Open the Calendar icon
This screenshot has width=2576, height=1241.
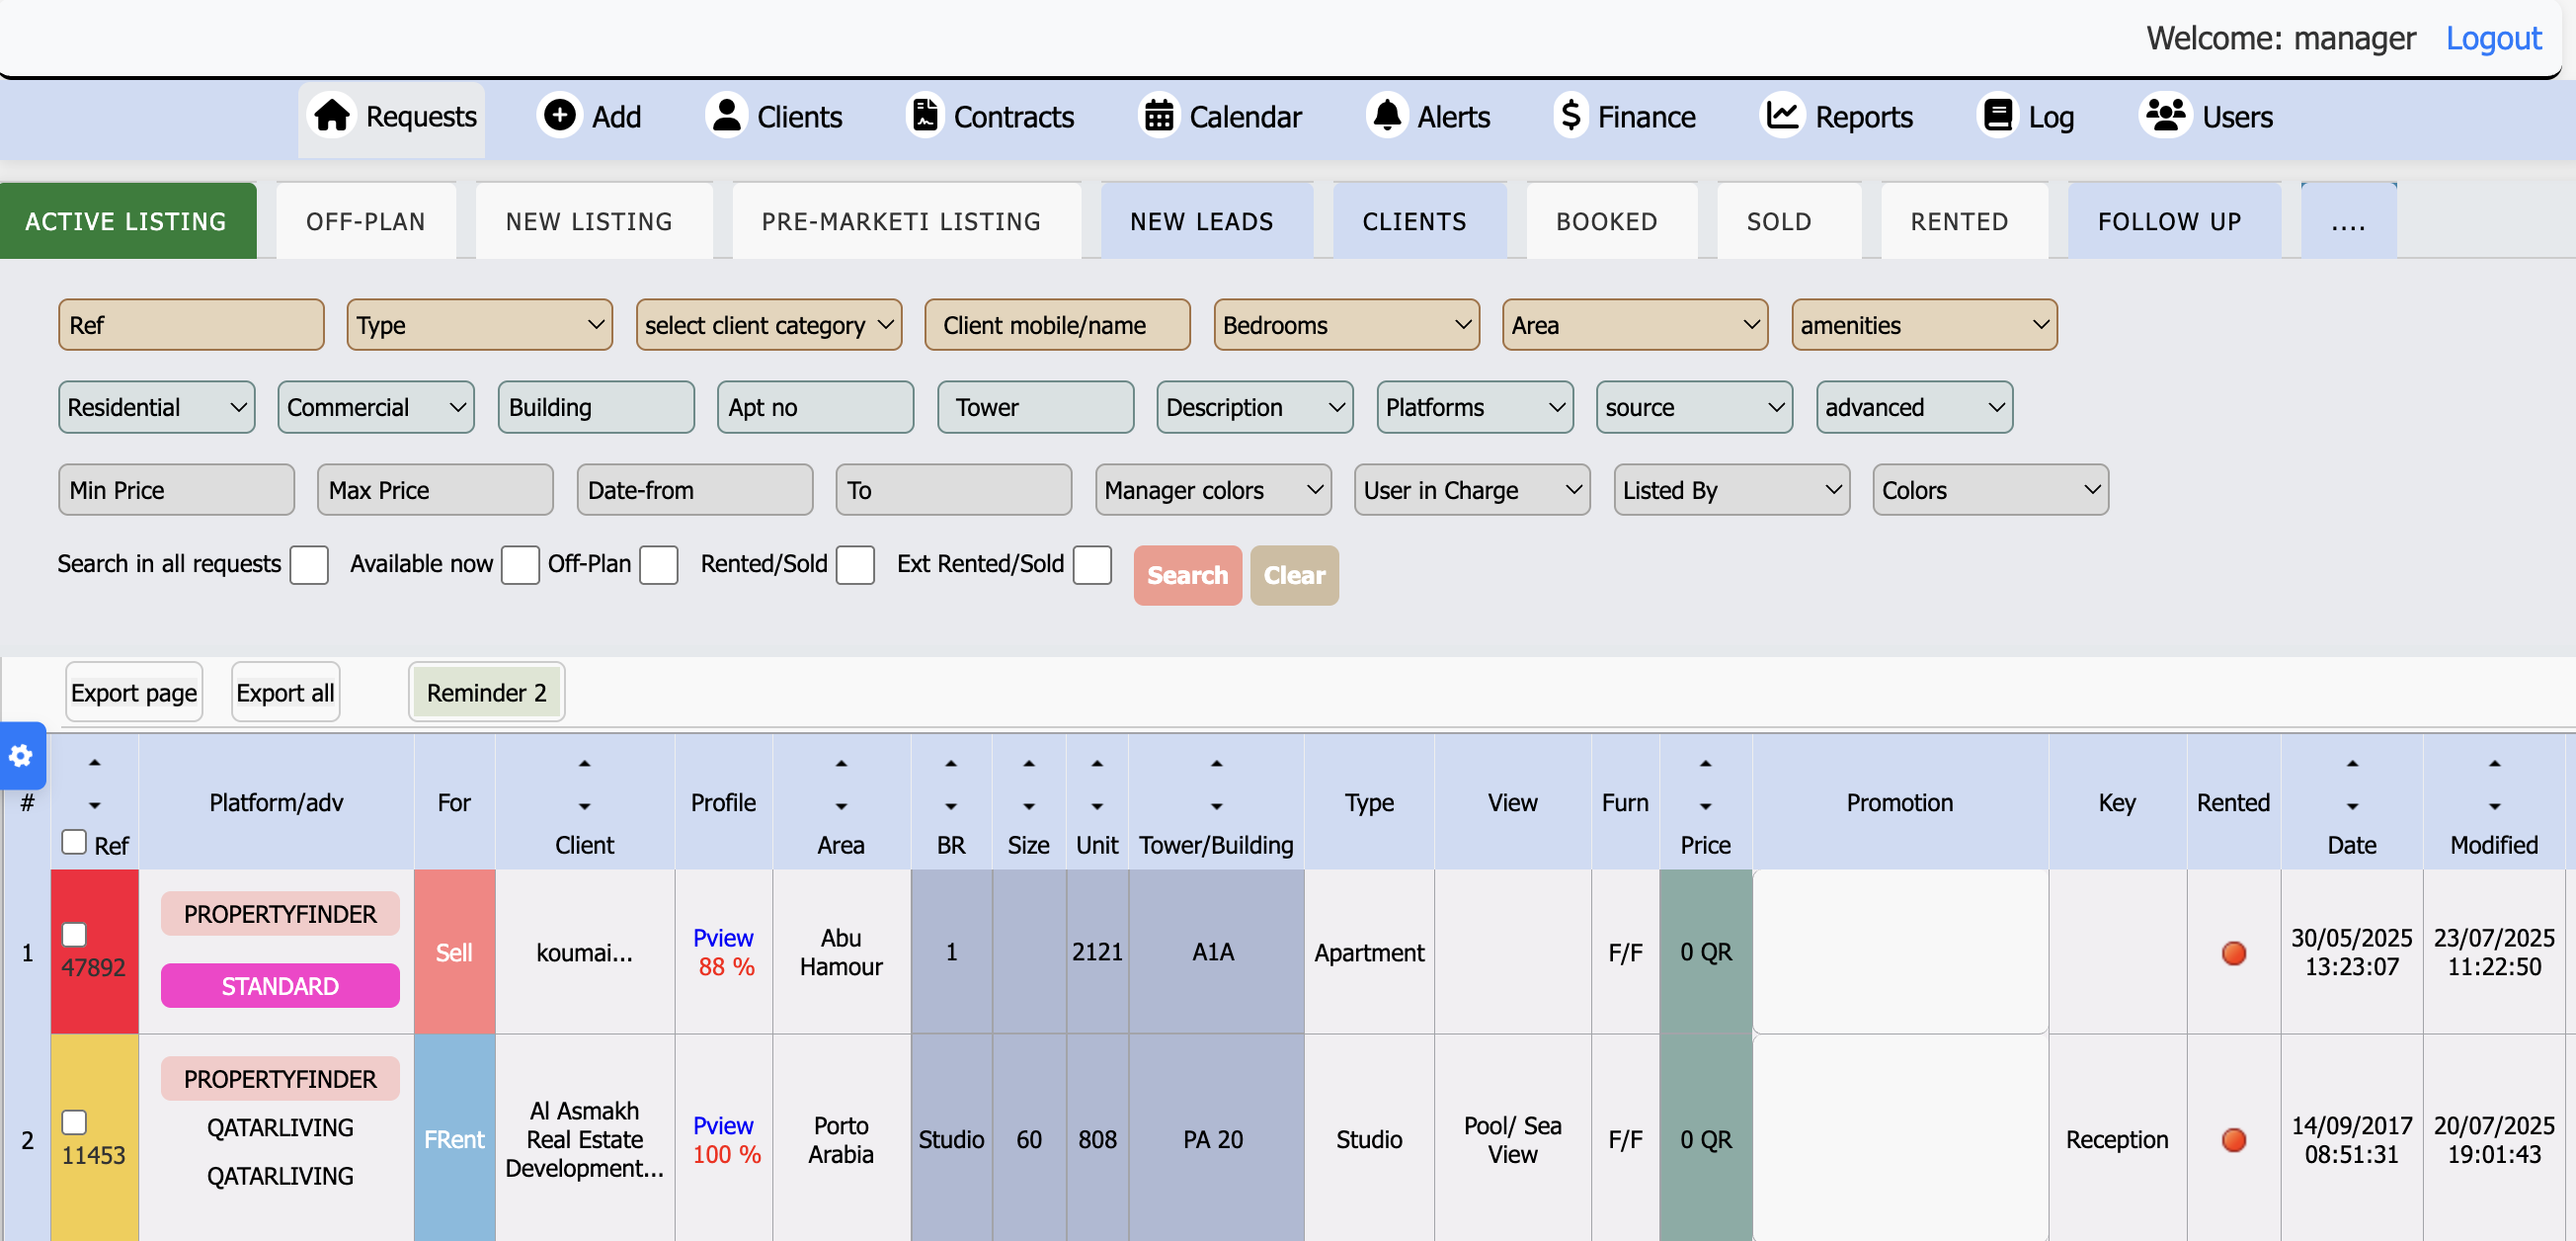pyautogui.click(x=1159, y=116)
